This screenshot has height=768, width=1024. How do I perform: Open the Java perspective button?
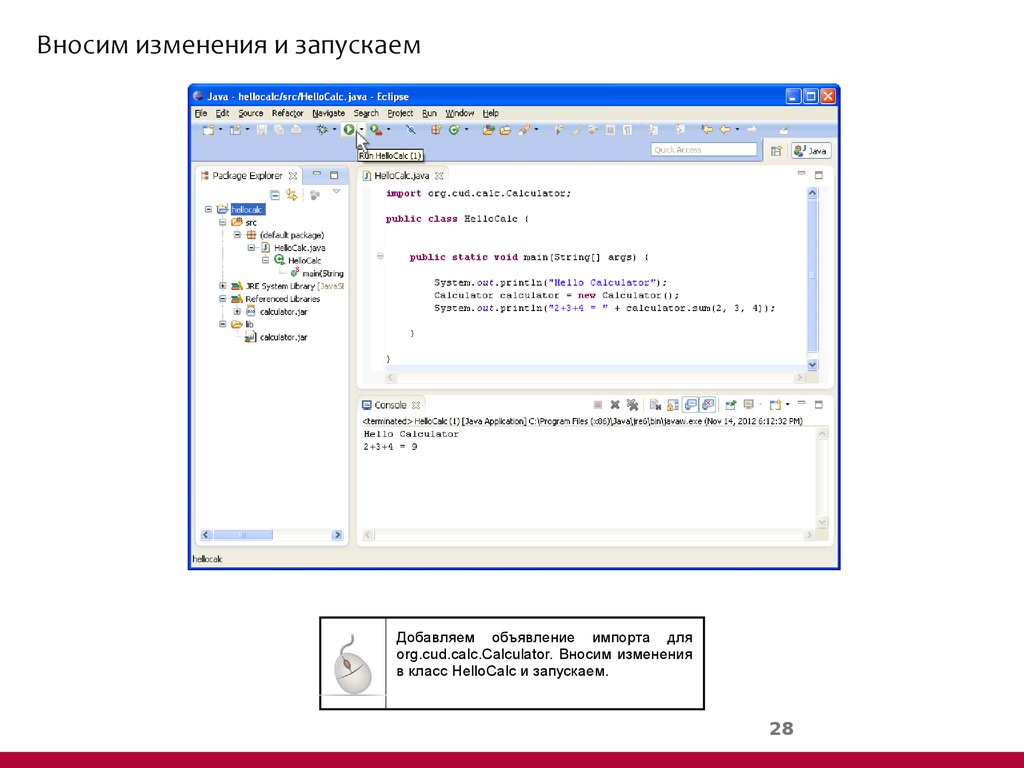pos(811,149)
